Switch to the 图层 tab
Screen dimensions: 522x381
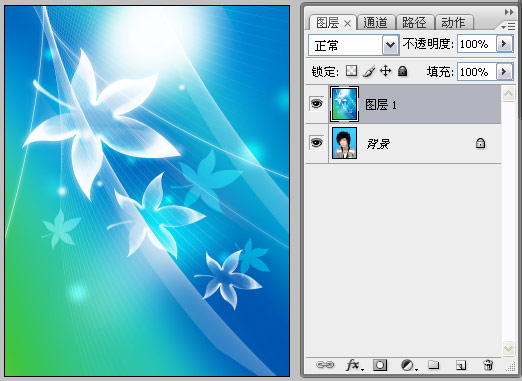[x=327, y=23]
